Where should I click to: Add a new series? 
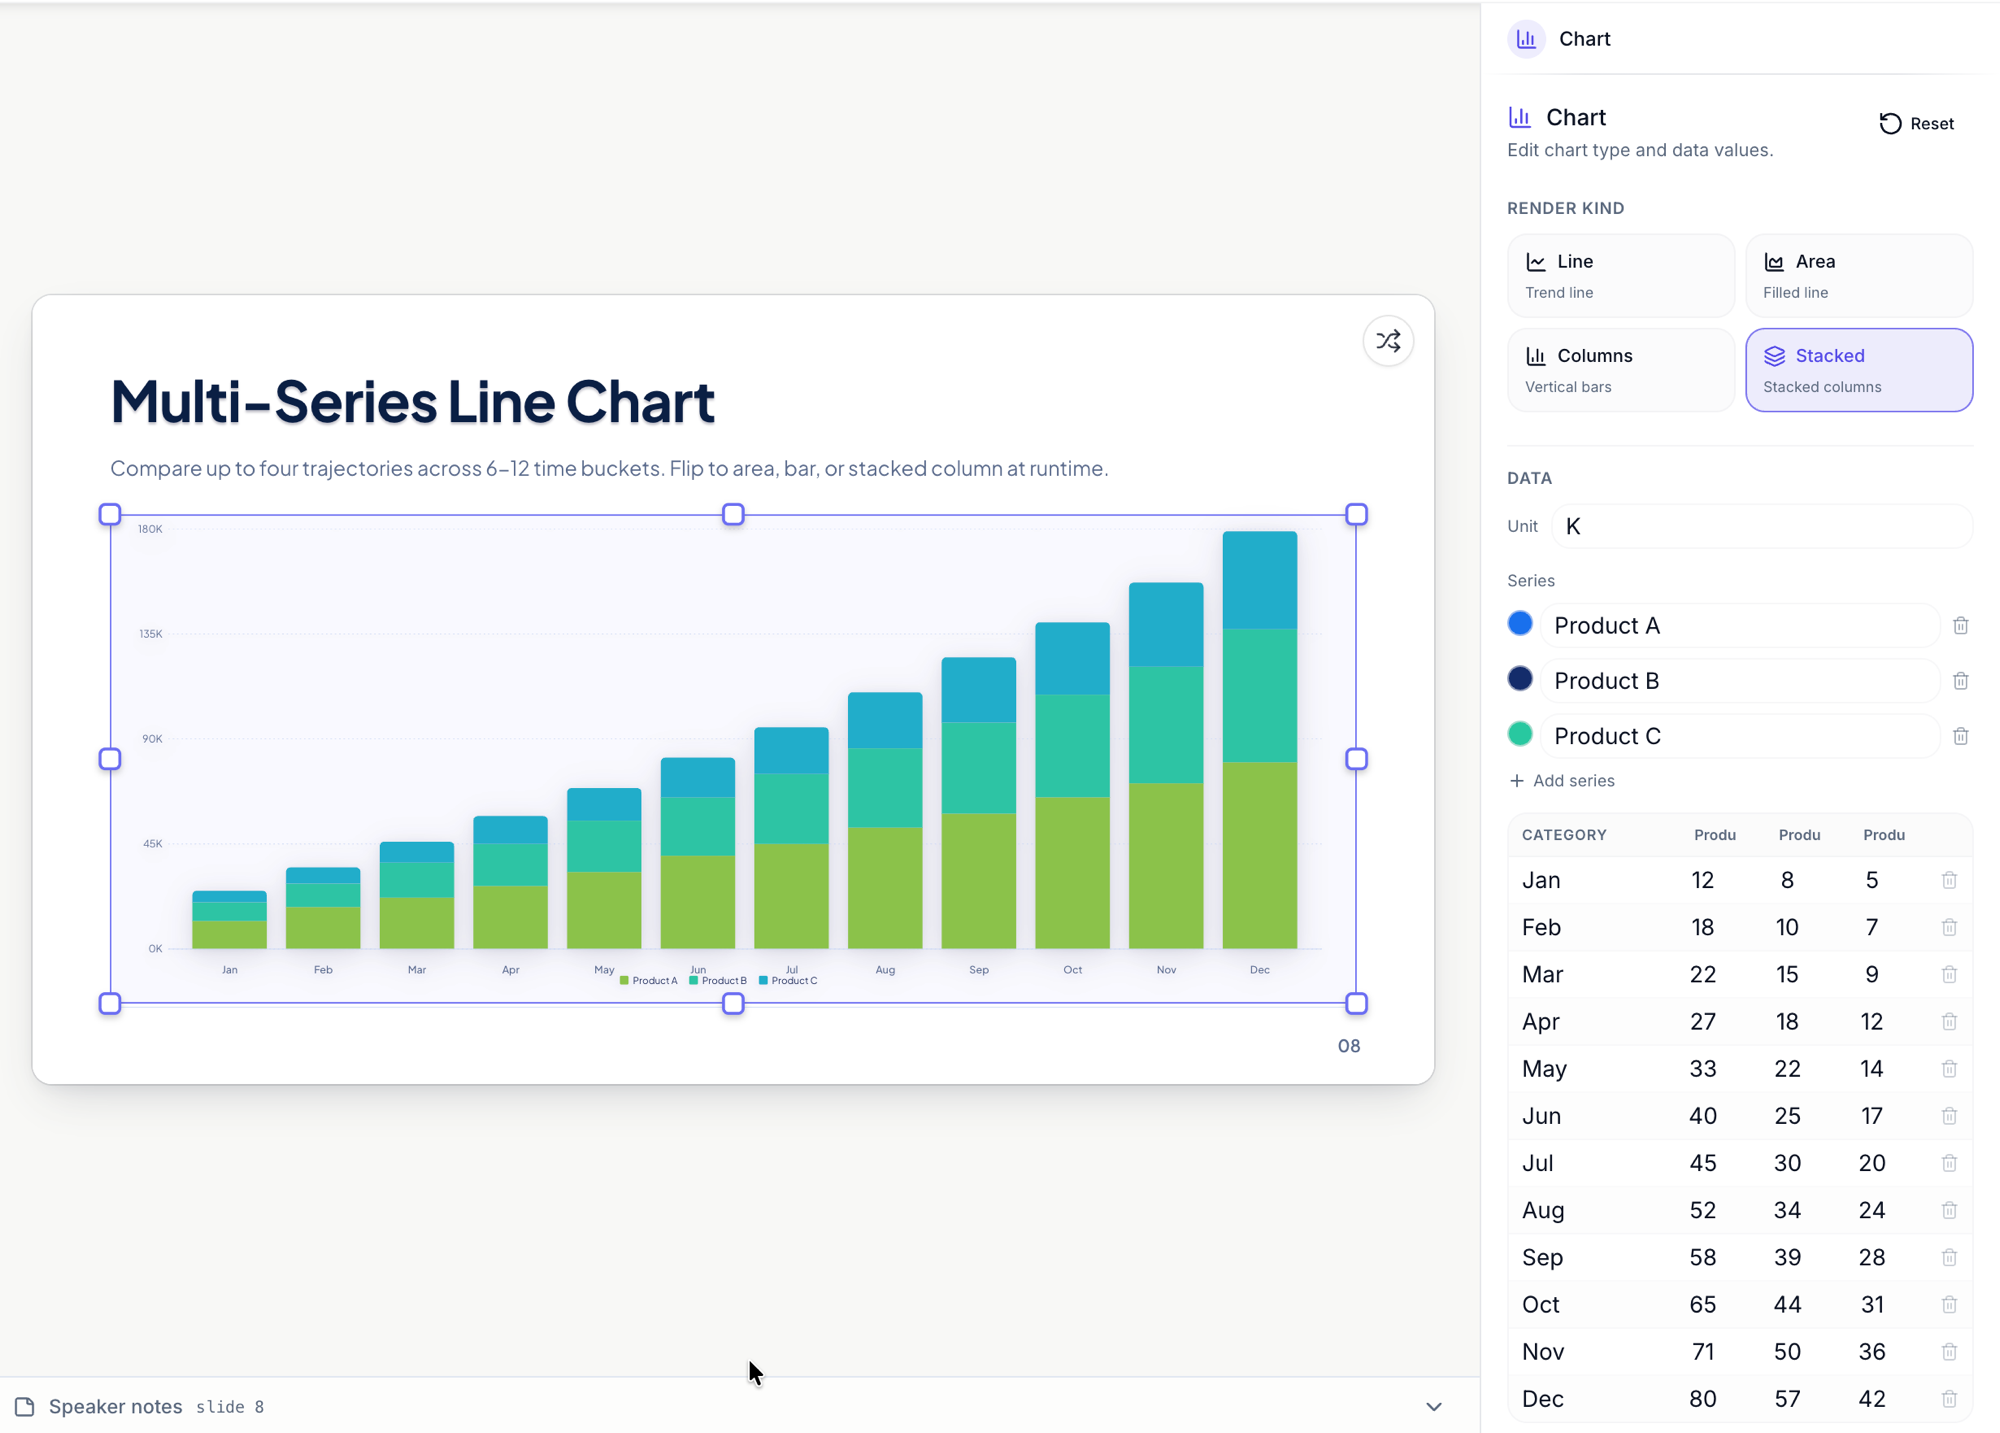click(1561, 781)
